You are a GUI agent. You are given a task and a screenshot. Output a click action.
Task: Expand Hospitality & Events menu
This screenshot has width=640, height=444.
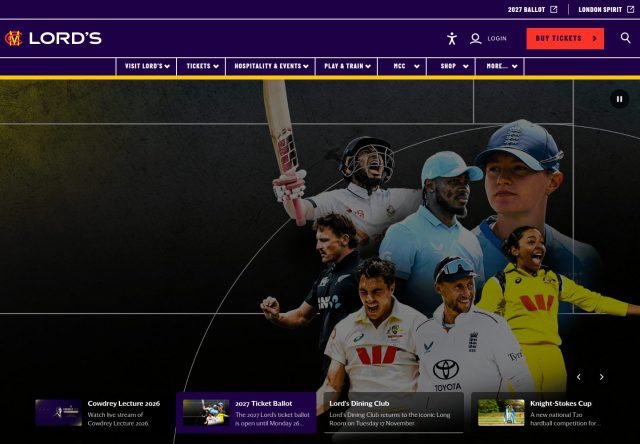click(271, 66)
